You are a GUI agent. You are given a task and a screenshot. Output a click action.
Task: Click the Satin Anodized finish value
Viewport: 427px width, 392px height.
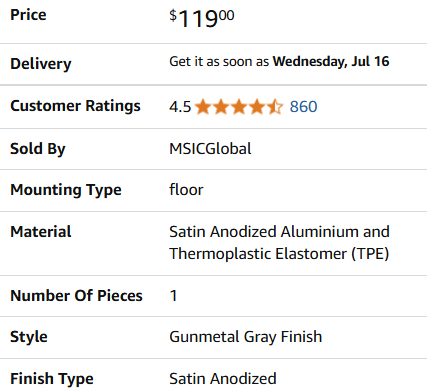click(223, 379)
